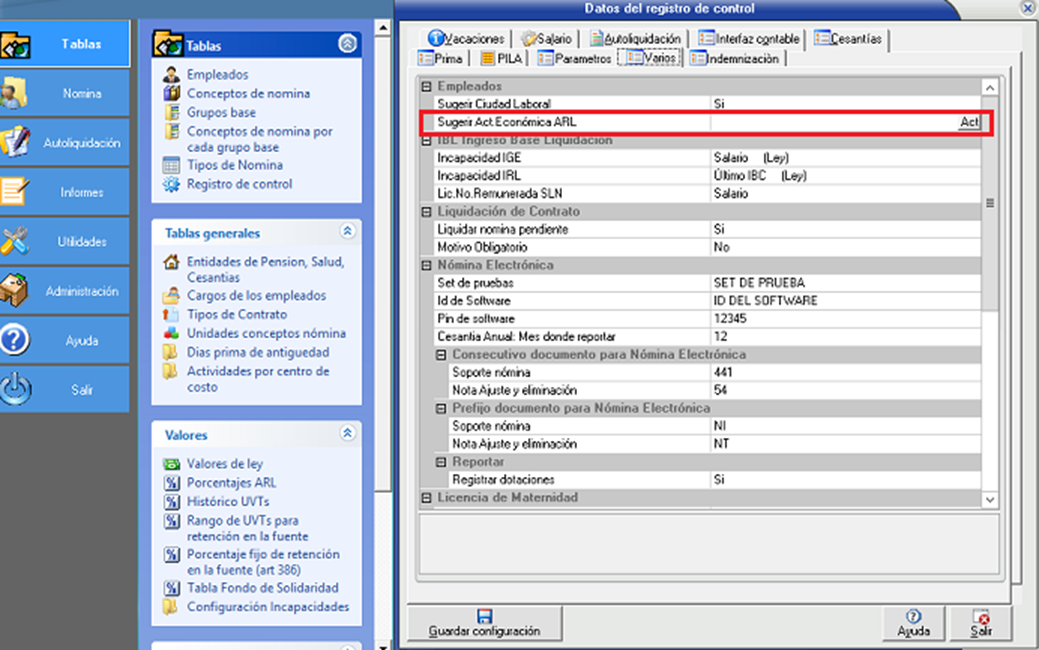The width and height of the screenshot is (1039, 650).
Task: Open the Ayuda question mark icon in sidebar
Action: click(15, 340)
